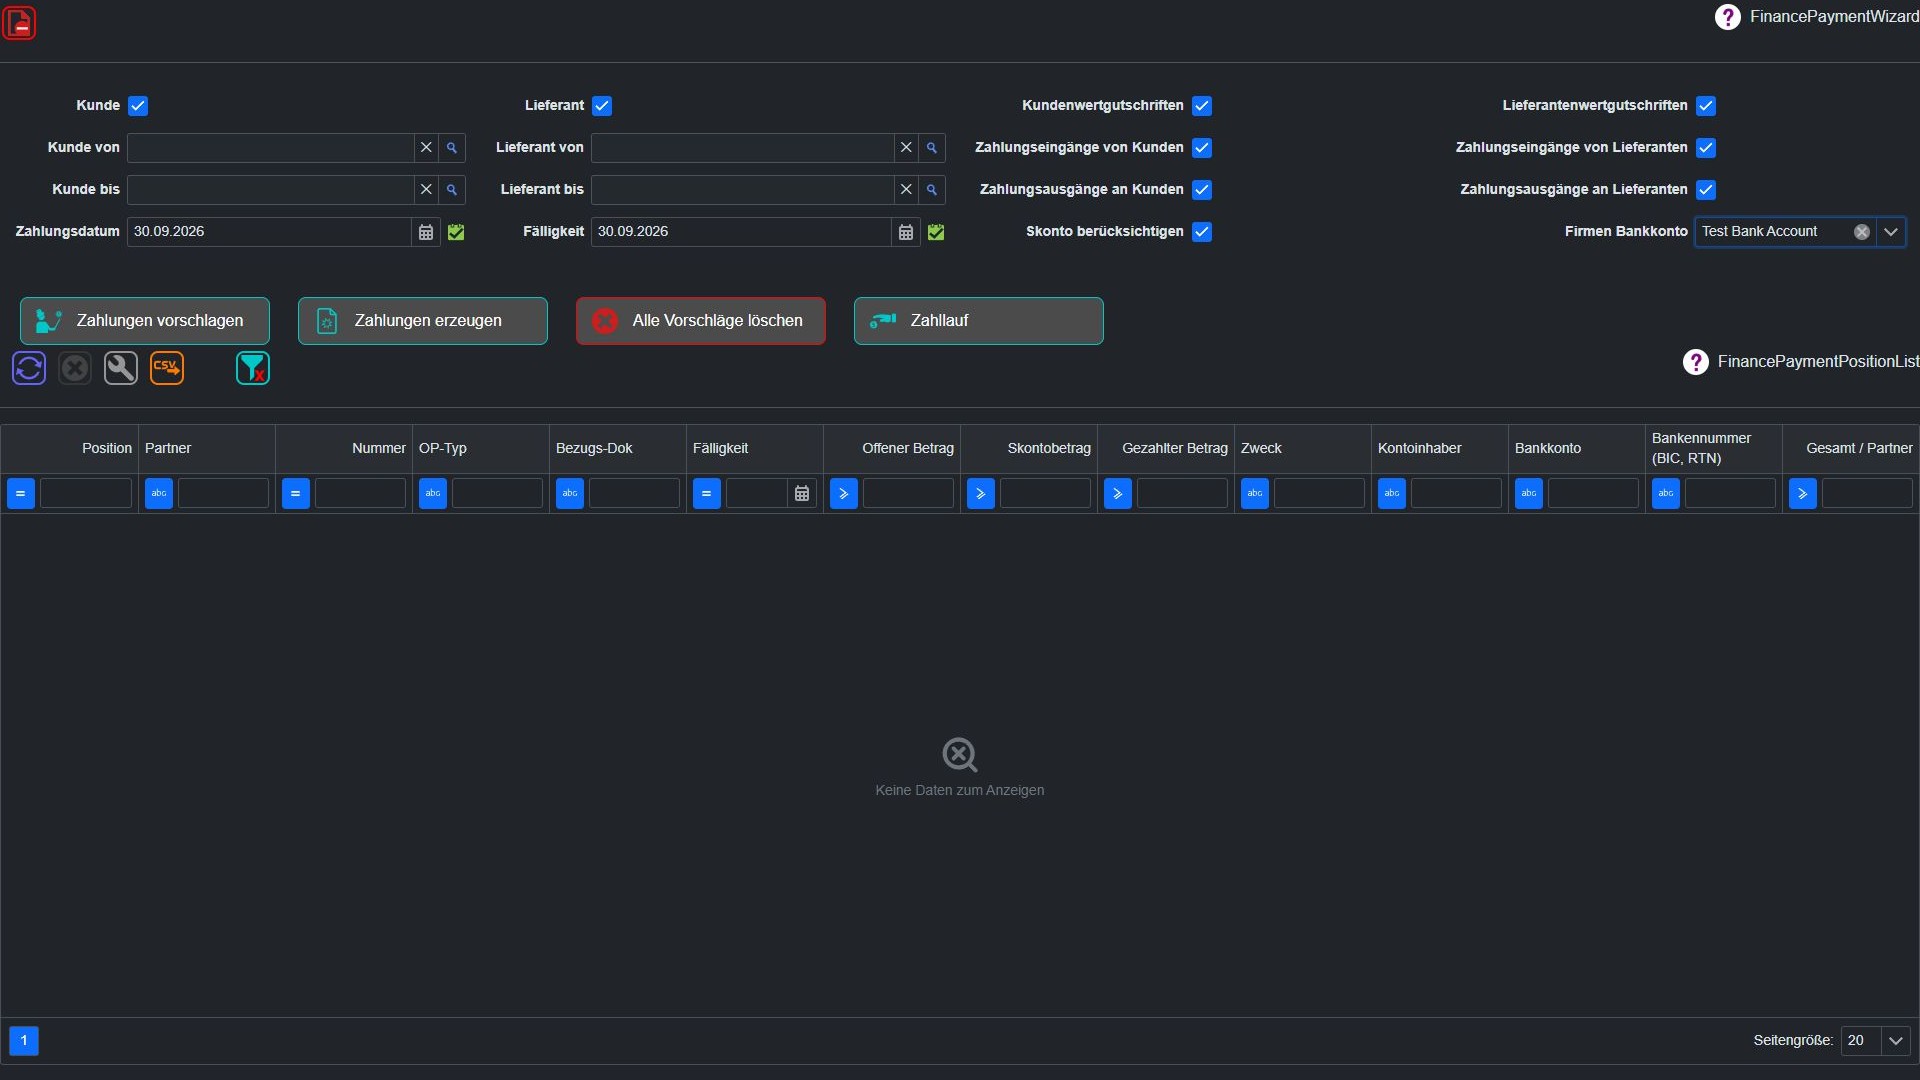
Task: Set Fälligkeit to today via green icon
Action: coord(936,232)
